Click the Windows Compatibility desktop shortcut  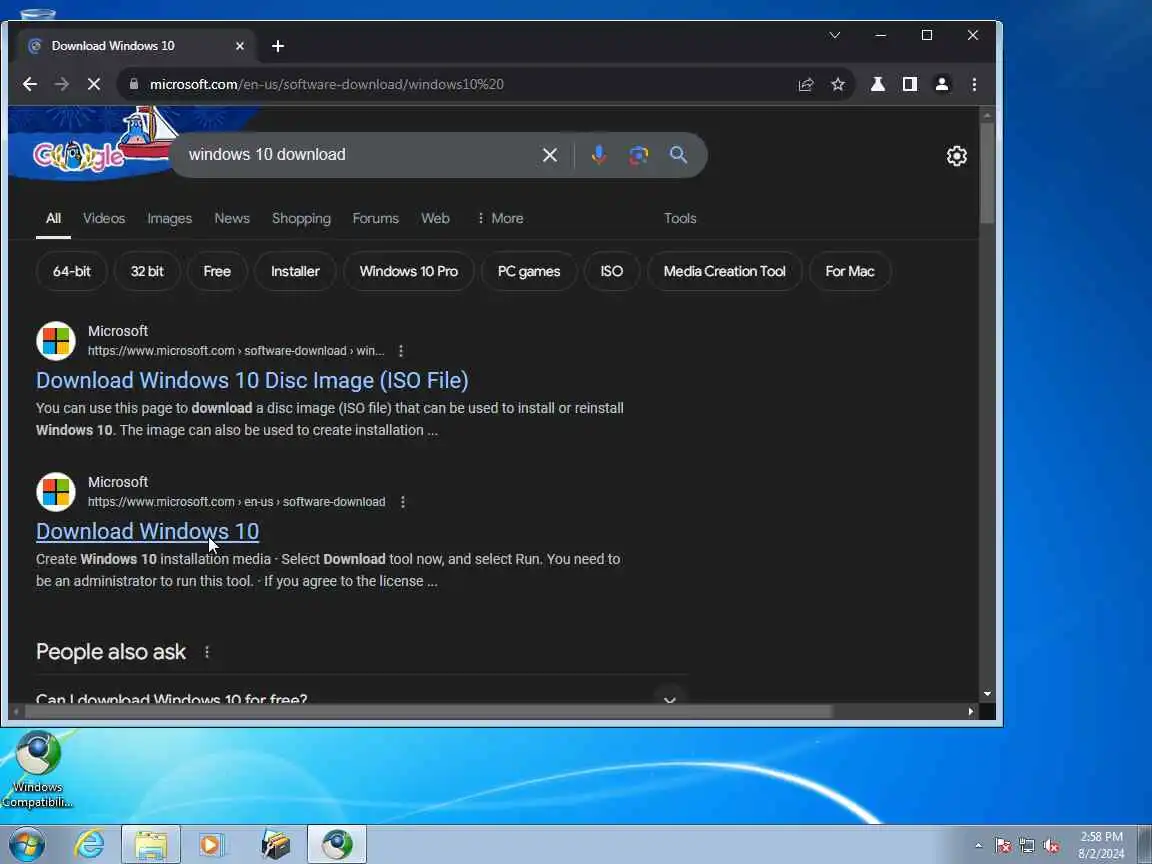[37, 769]
